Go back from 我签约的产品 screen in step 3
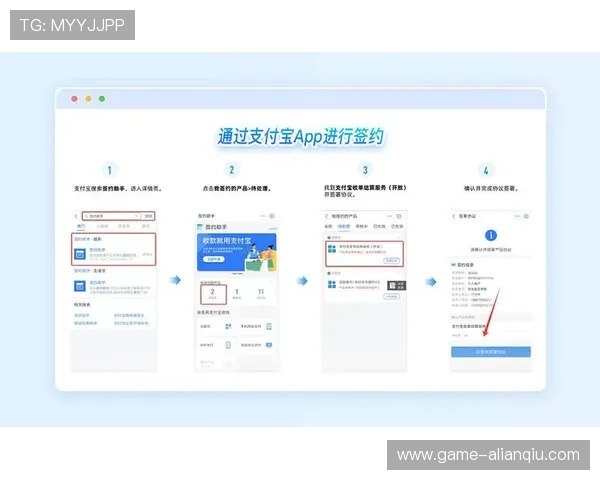The width and height of the screenshot is (600, 480). click(x=326, y=216)
